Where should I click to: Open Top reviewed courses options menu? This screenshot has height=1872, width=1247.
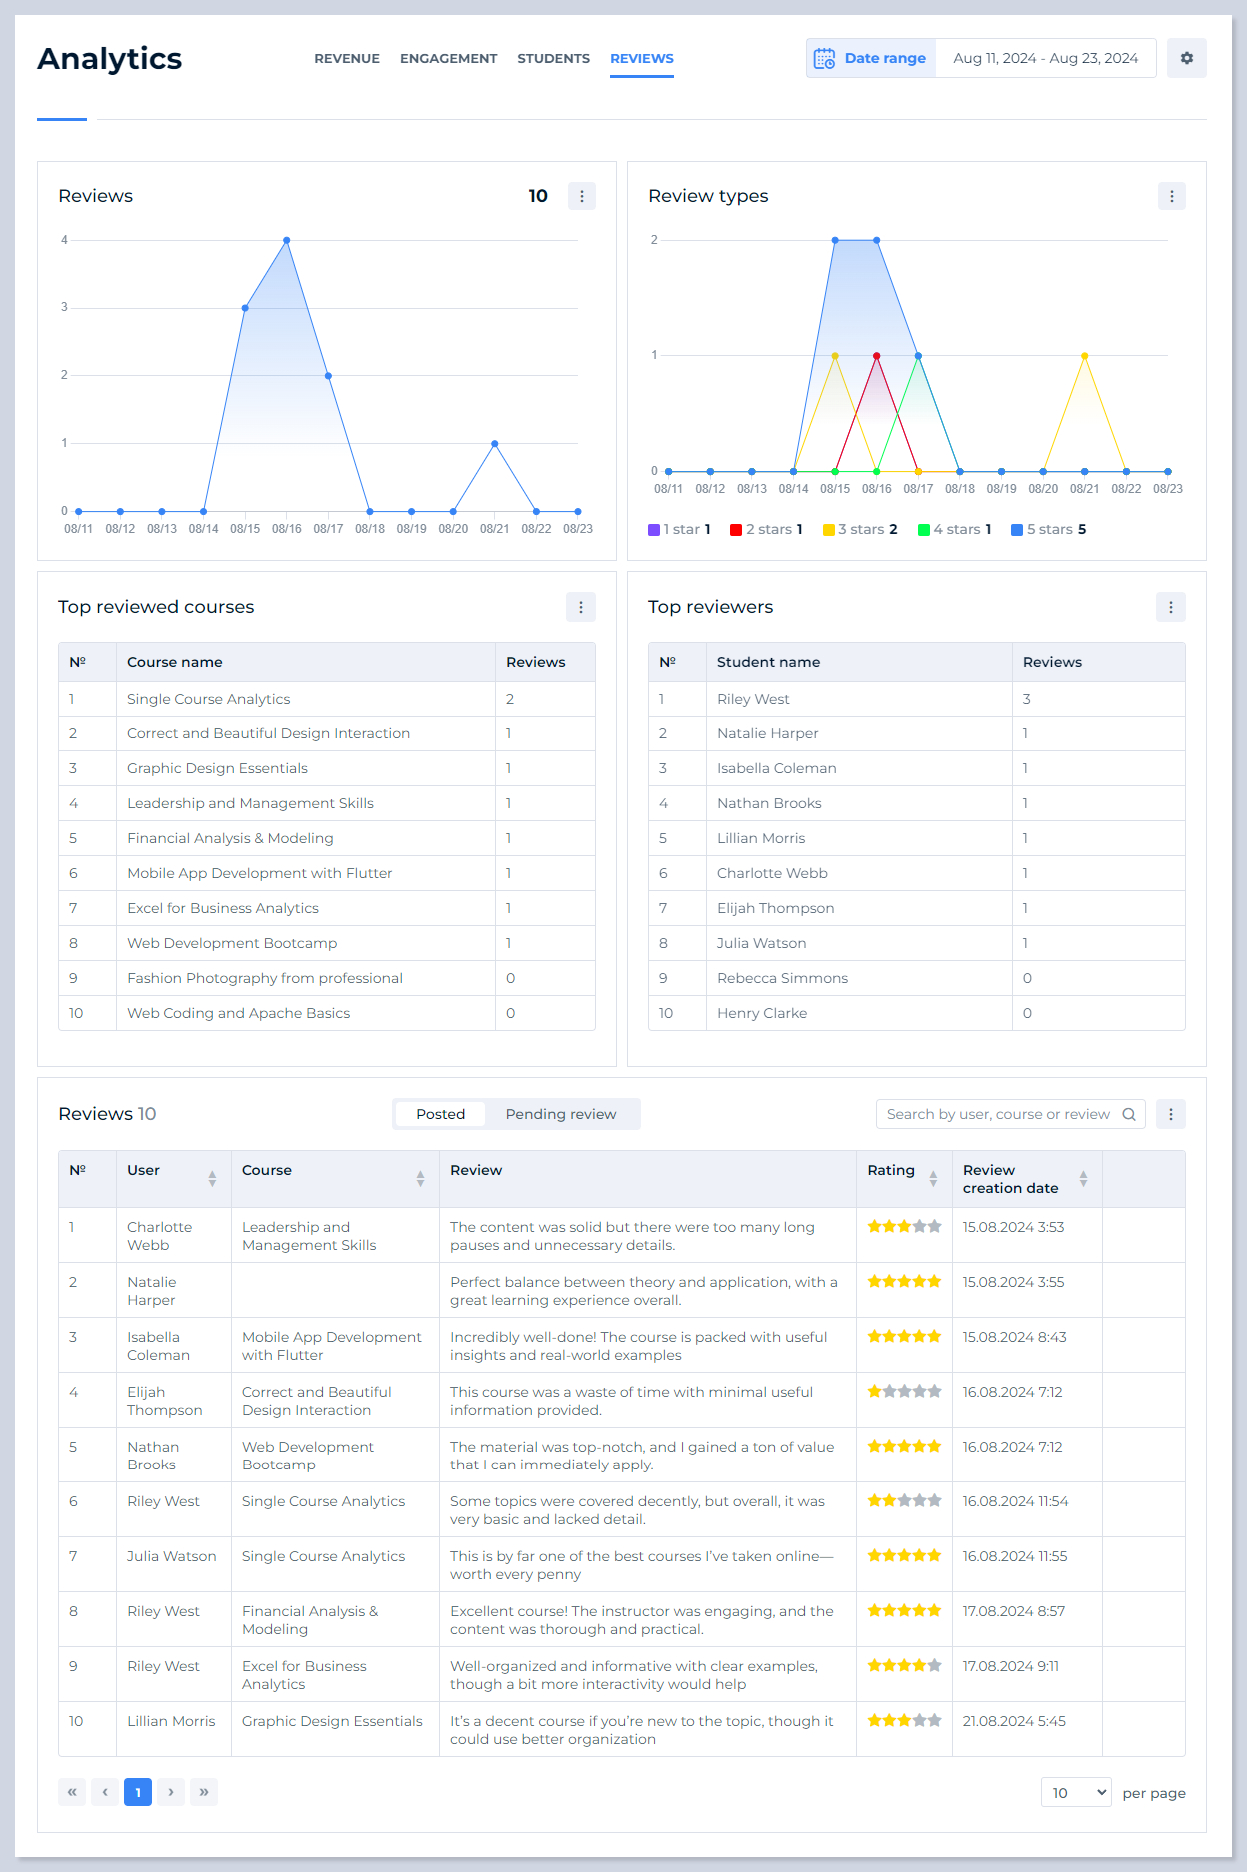(580, 607)
